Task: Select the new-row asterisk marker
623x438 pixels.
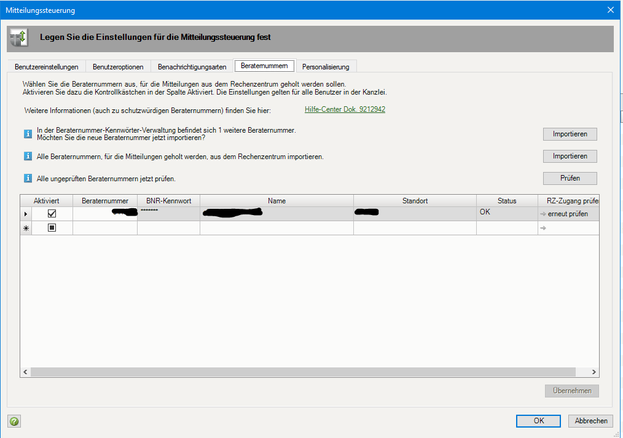Action: tap(25, 228)
